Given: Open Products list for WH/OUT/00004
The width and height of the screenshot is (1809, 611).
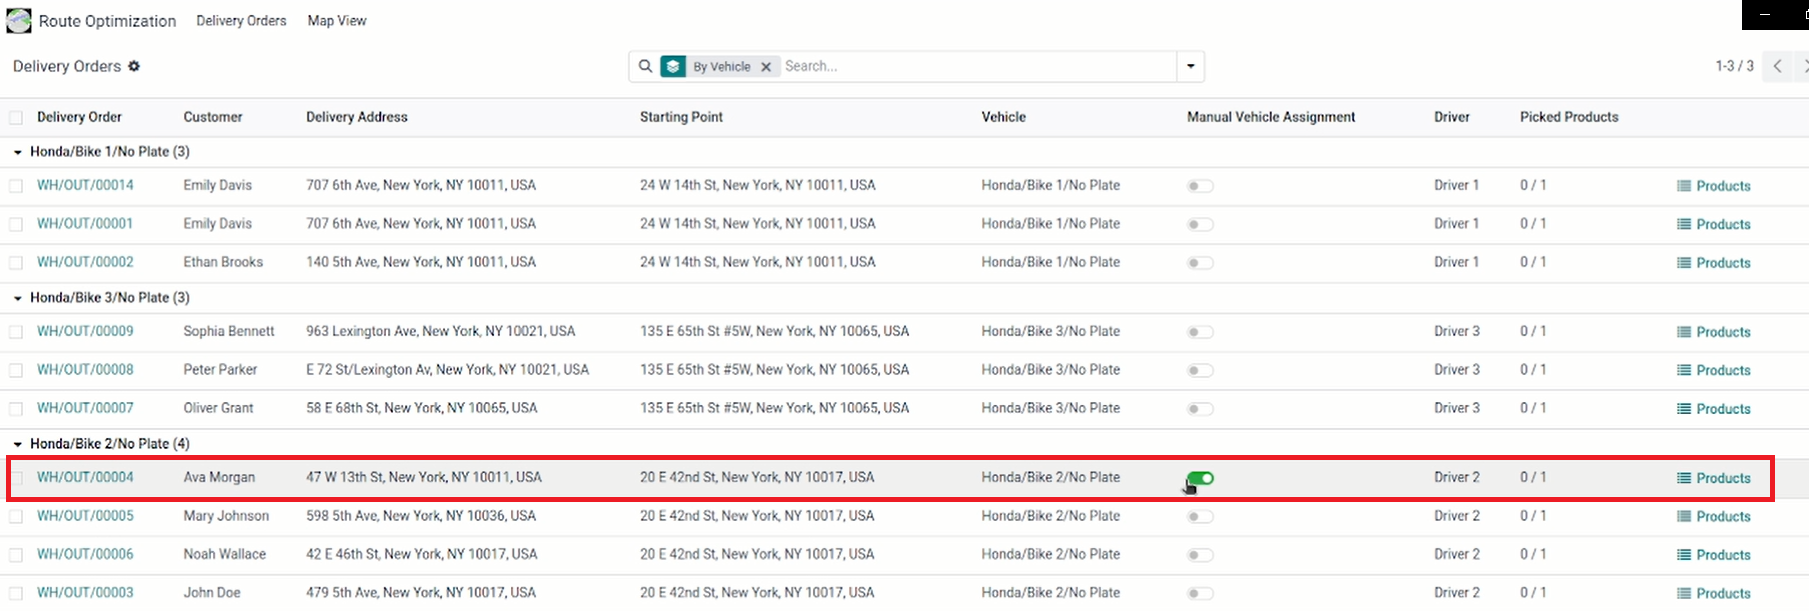Looking at the screenshot, I should click(x=1714, y=478).
